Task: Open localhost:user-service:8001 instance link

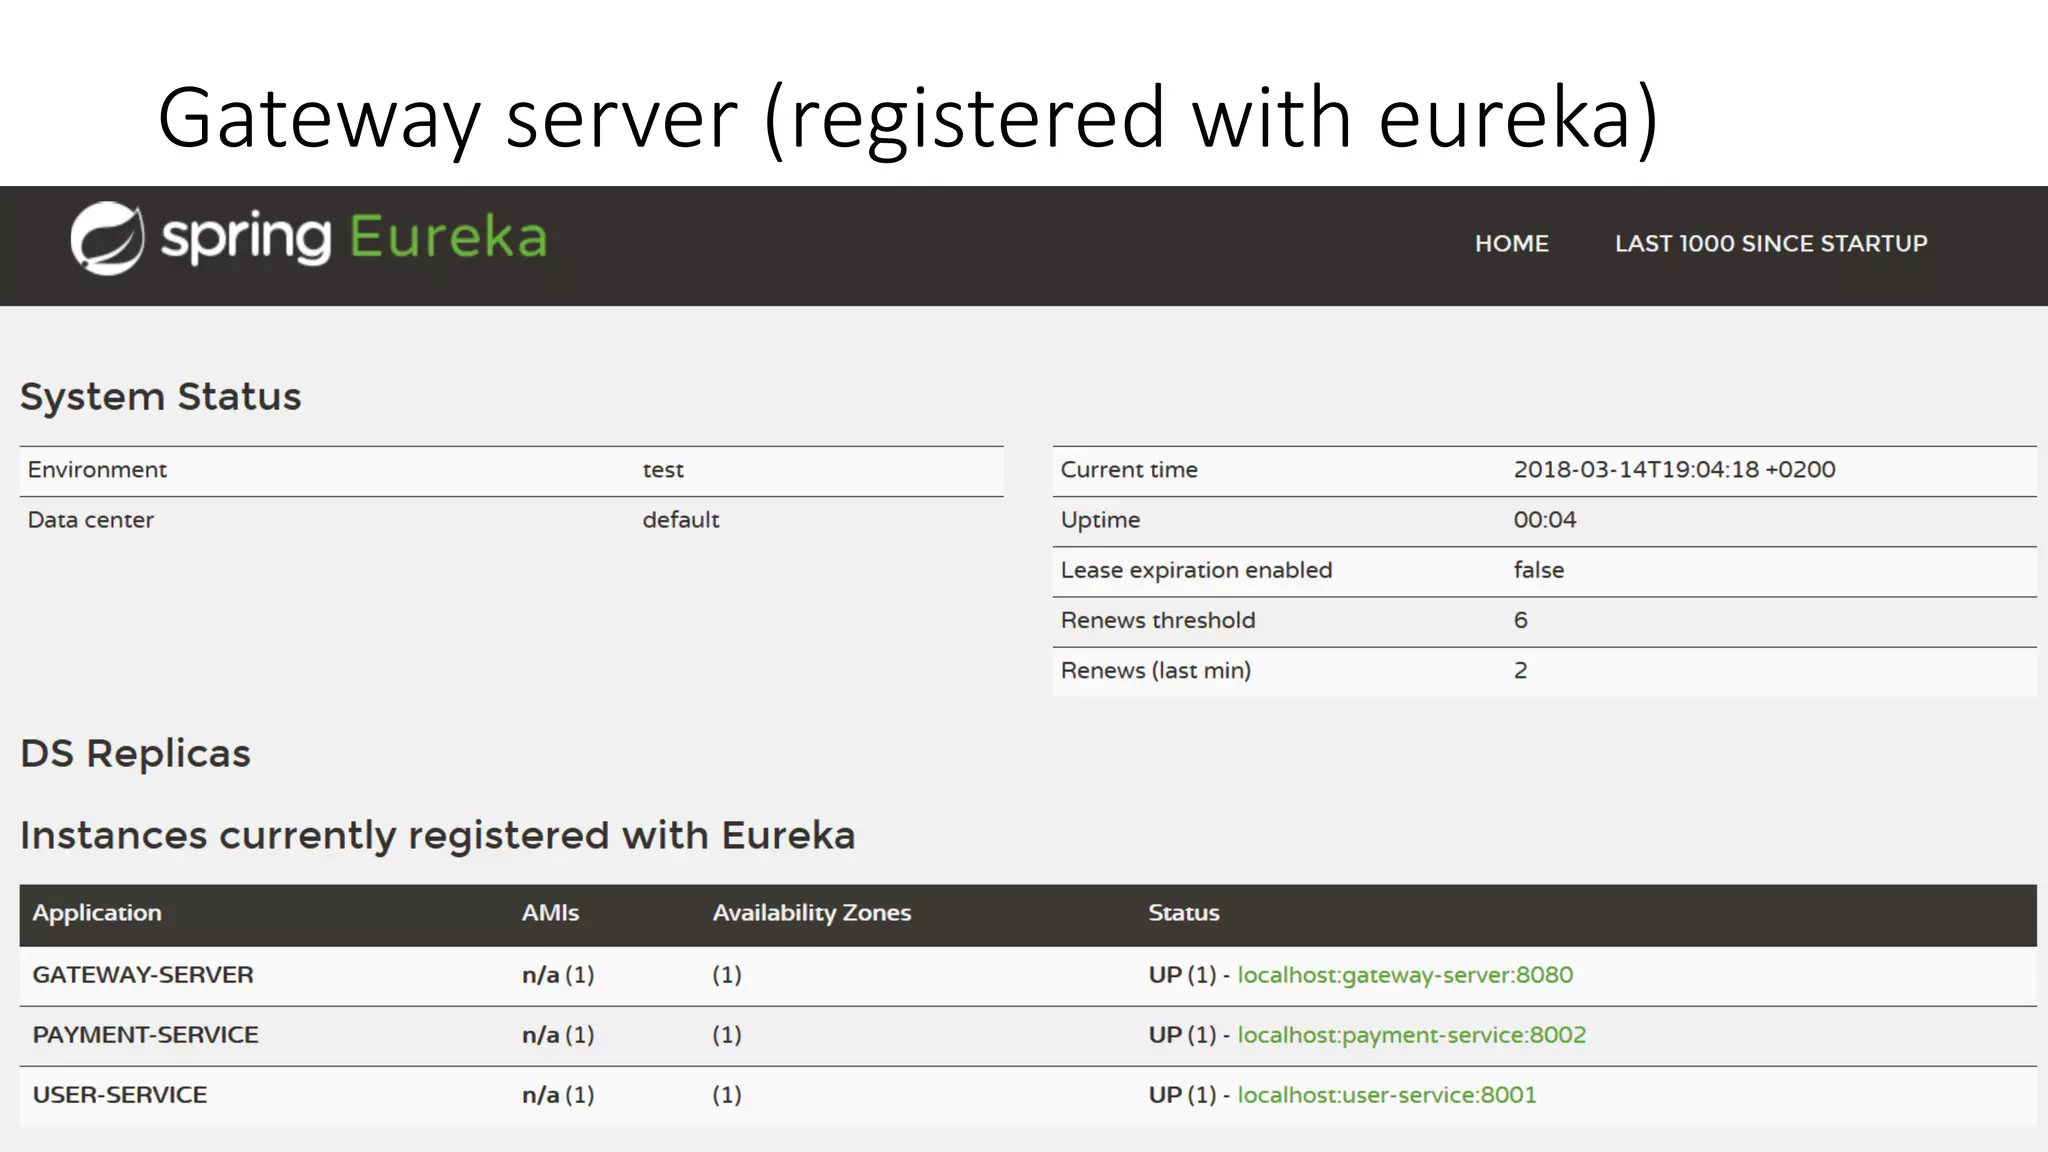Action: [x=1386, y=1095]
